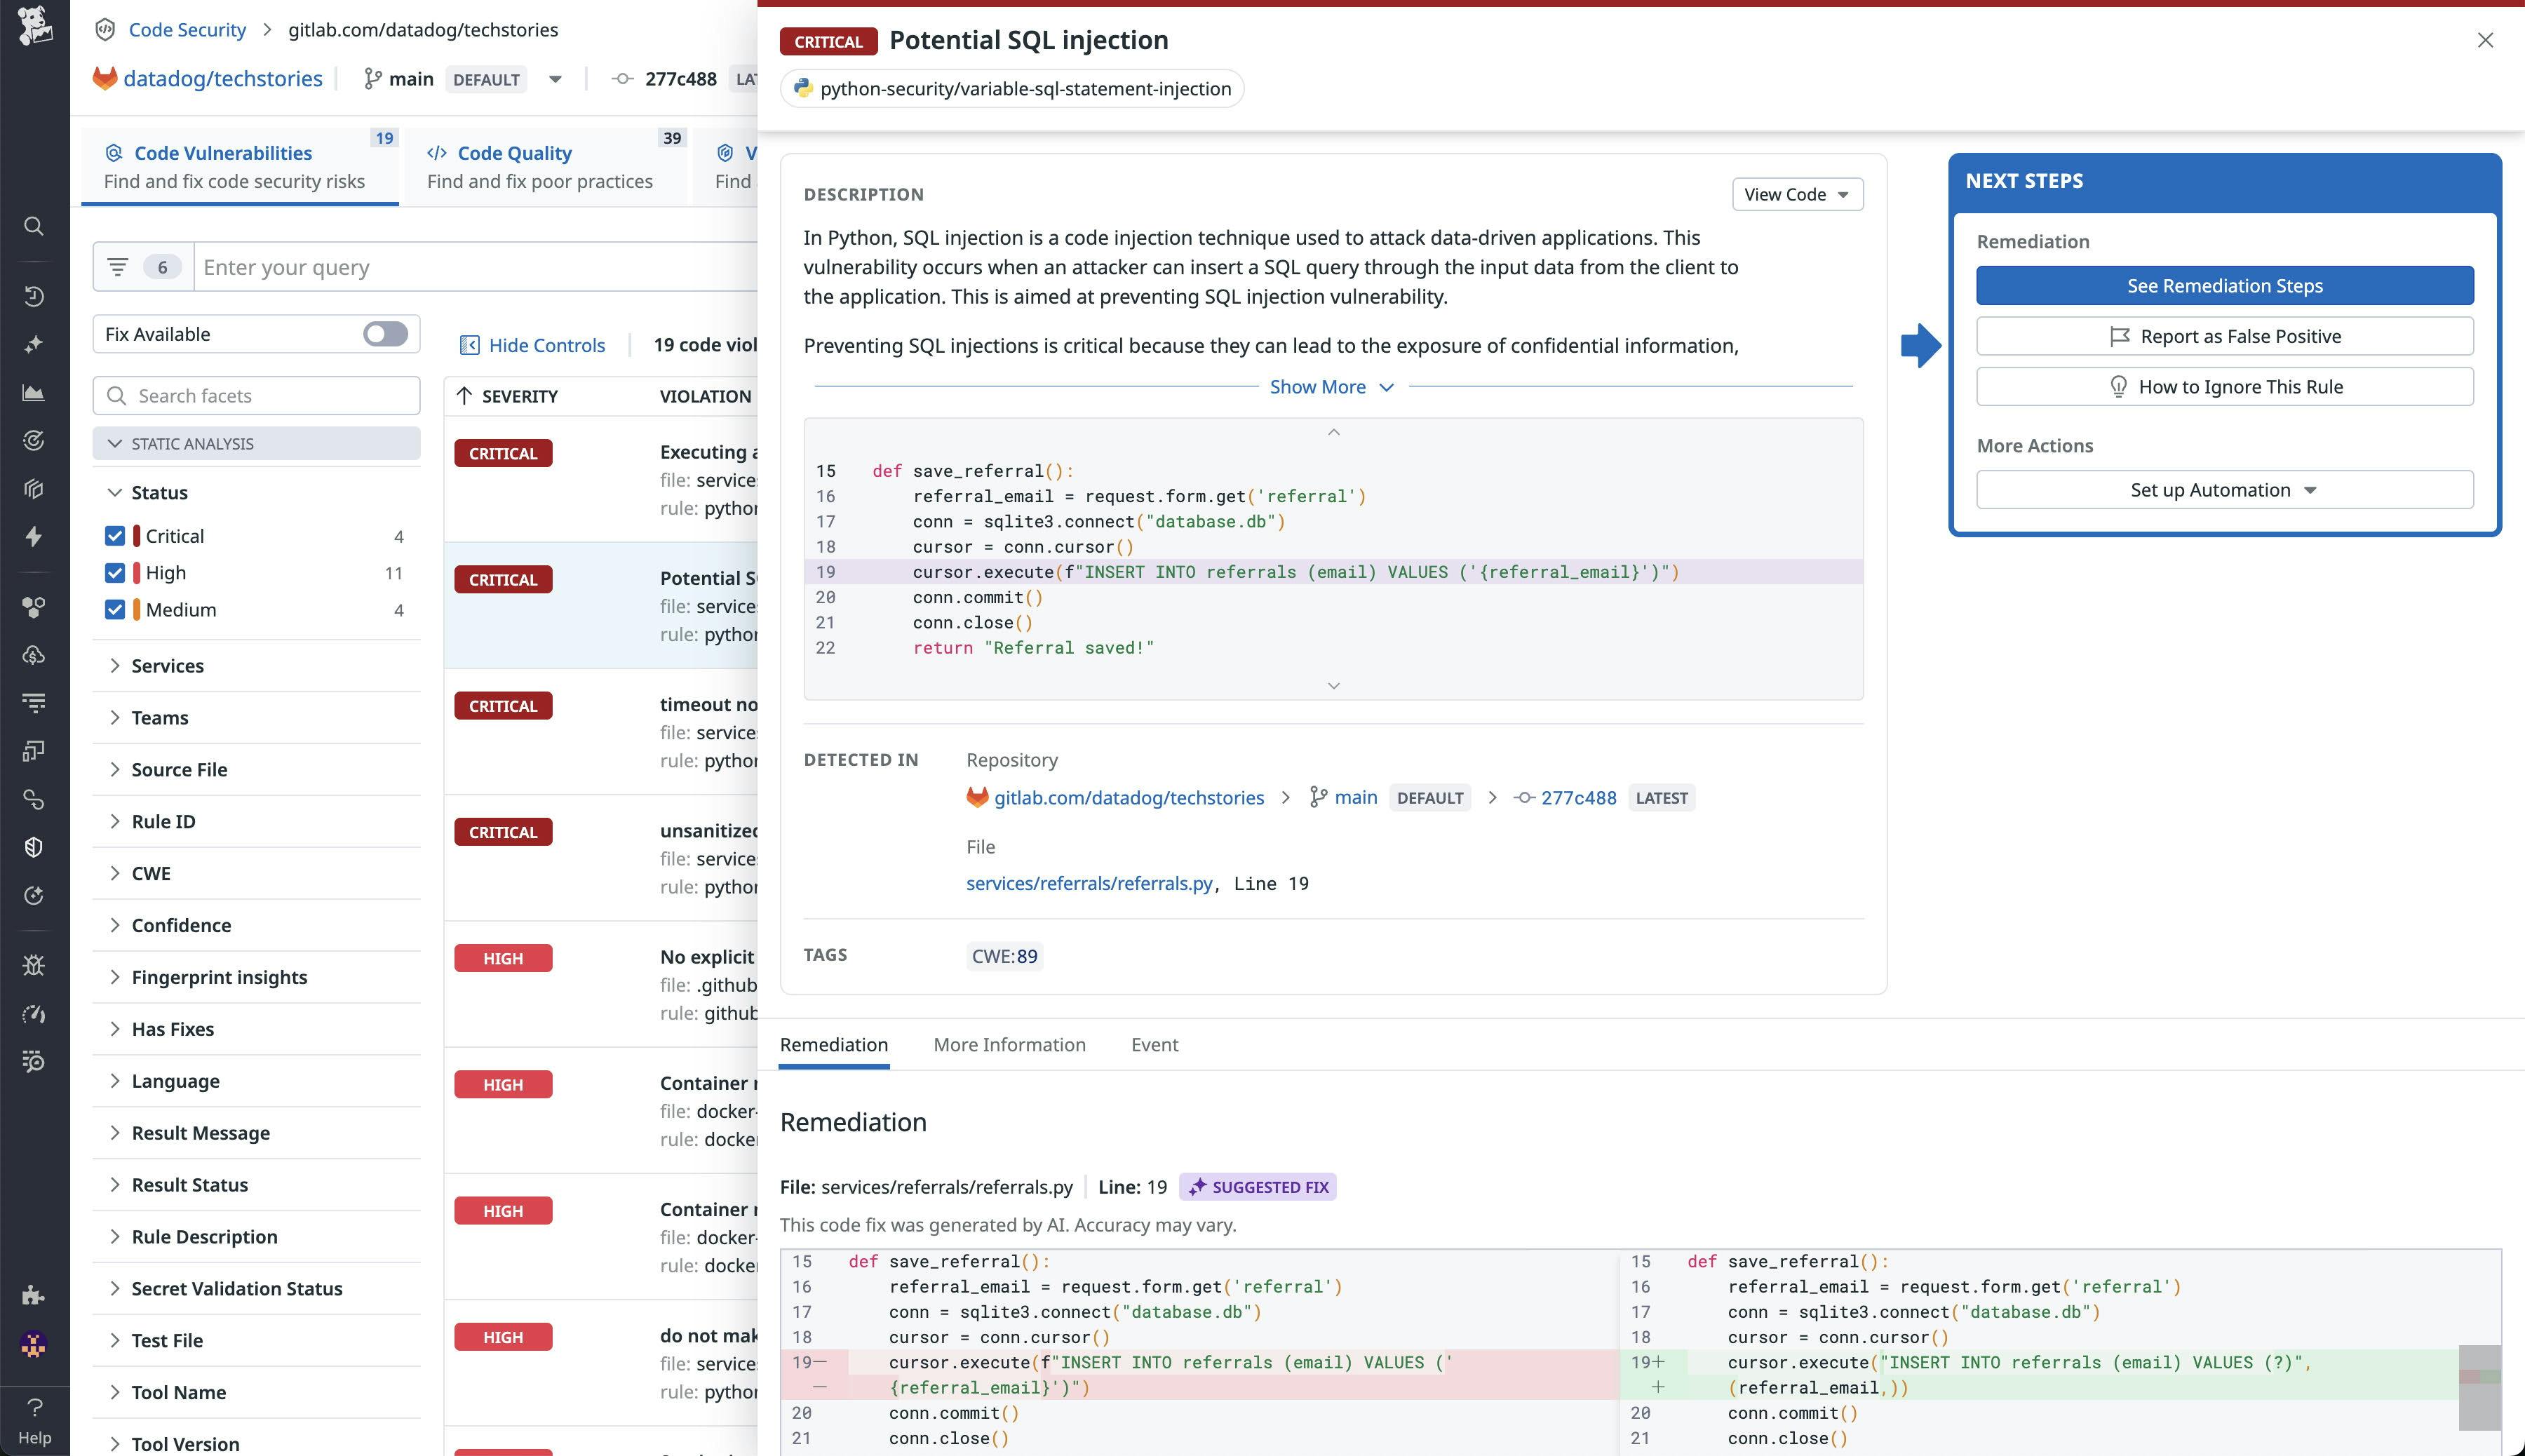Collapse the STATIC ANALYSIS section

coord(114,443)
